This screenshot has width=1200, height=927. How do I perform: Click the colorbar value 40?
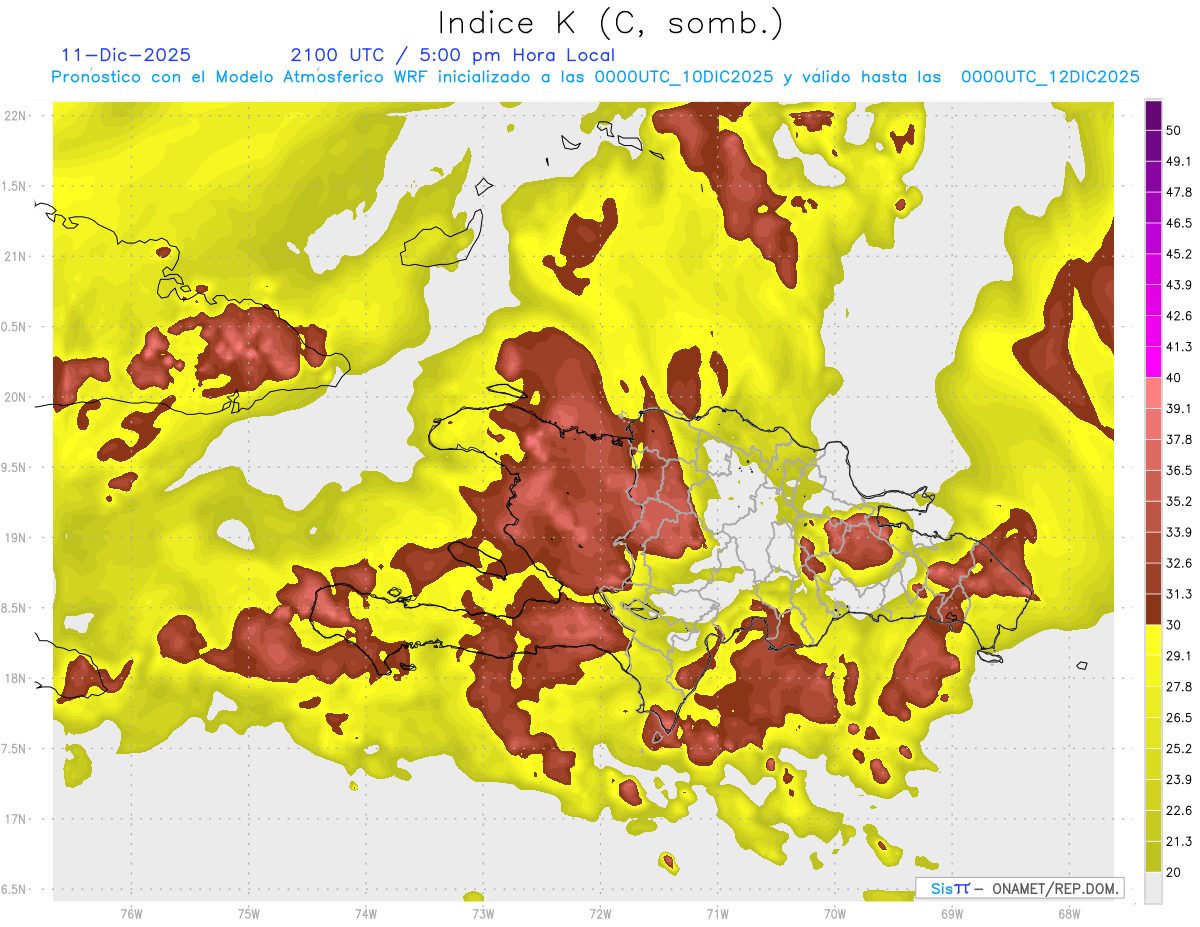point(1175,379)
